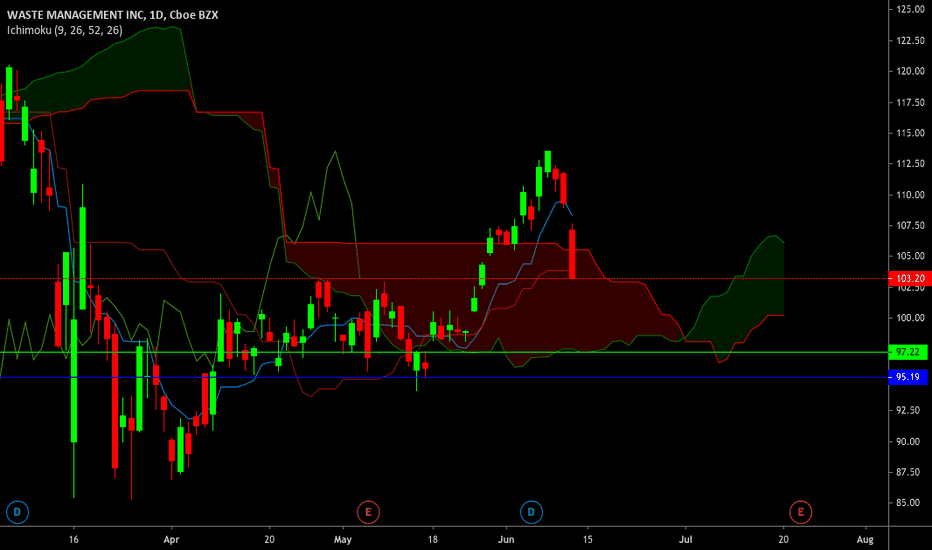Click the 120.00 price axis value

pyautogui.click(x=910, y=71)
